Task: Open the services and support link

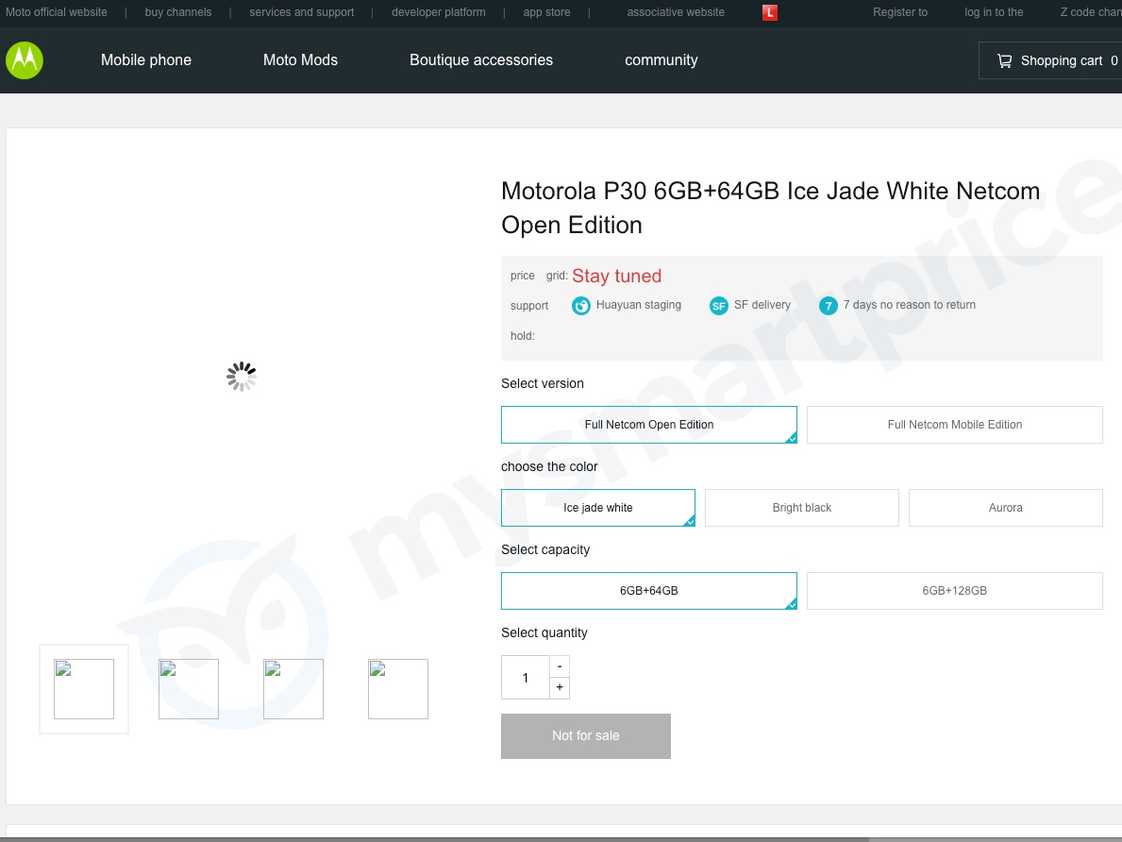Action: (302, 13)
